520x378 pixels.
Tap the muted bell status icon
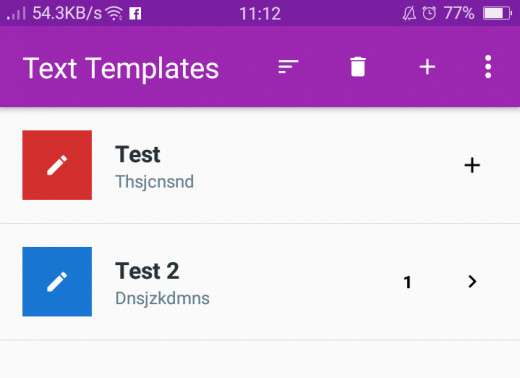(409, 14)
